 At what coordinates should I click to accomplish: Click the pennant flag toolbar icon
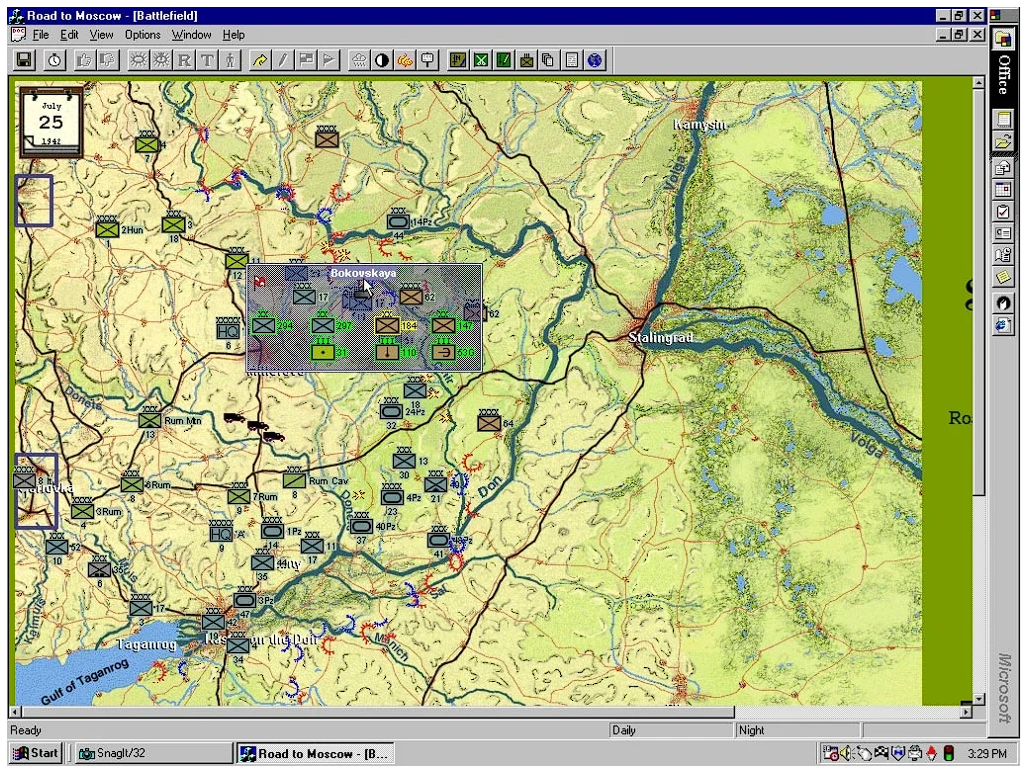tap(329, 61)
